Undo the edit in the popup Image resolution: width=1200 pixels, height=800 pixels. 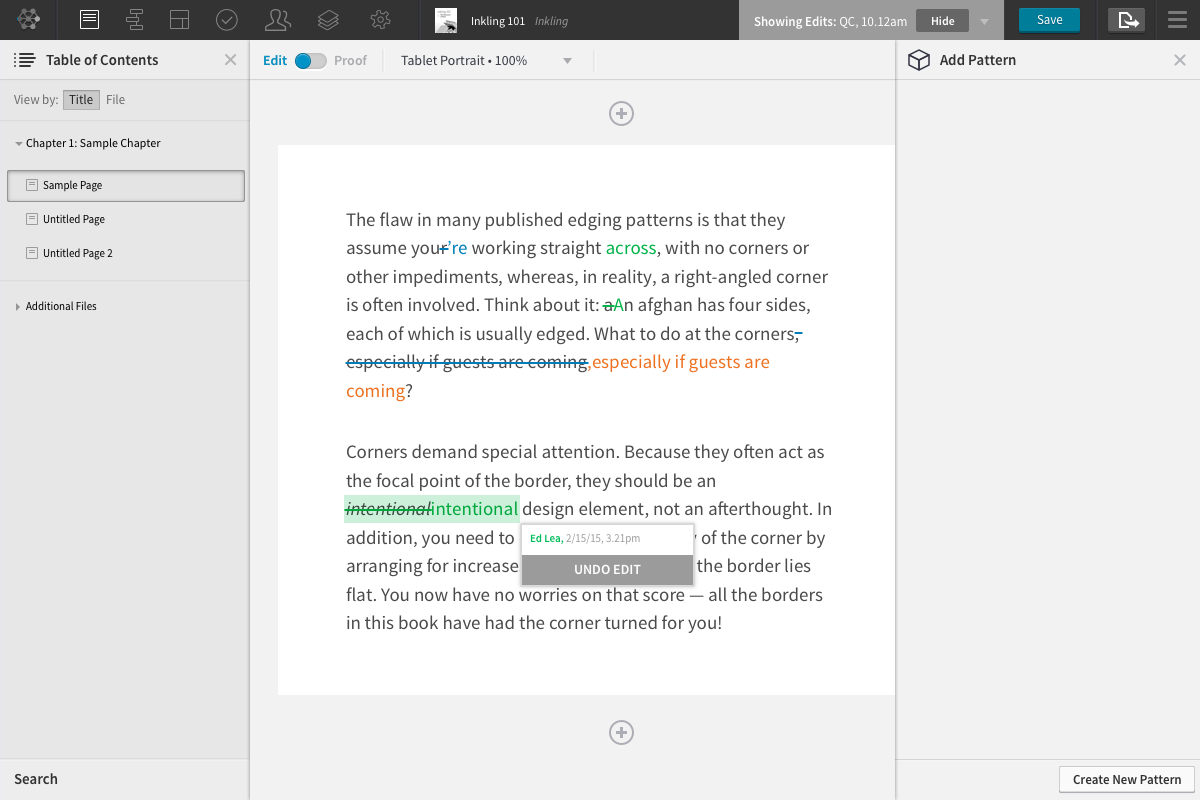(x=607, y=570)
